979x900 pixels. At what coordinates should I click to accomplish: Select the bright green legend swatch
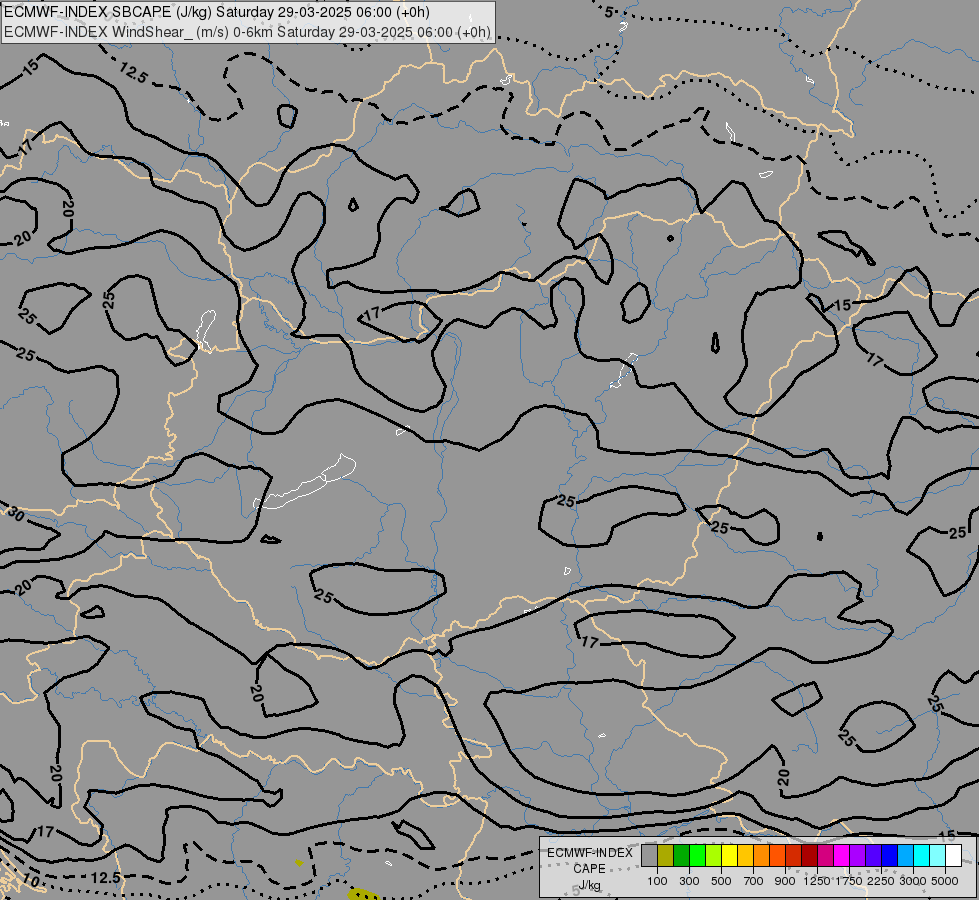pyautogui.click(x=697, y=855)
